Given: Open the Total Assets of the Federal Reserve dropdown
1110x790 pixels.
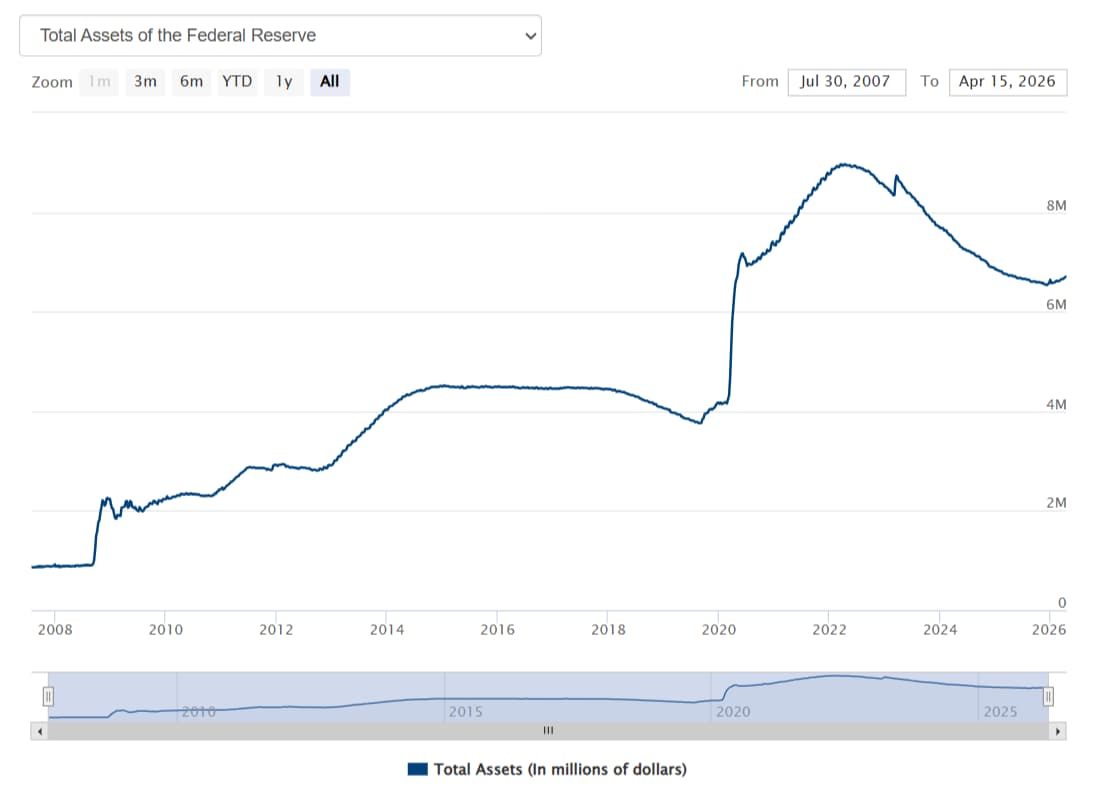Looking at the screenshot, I should click(280, 36).
